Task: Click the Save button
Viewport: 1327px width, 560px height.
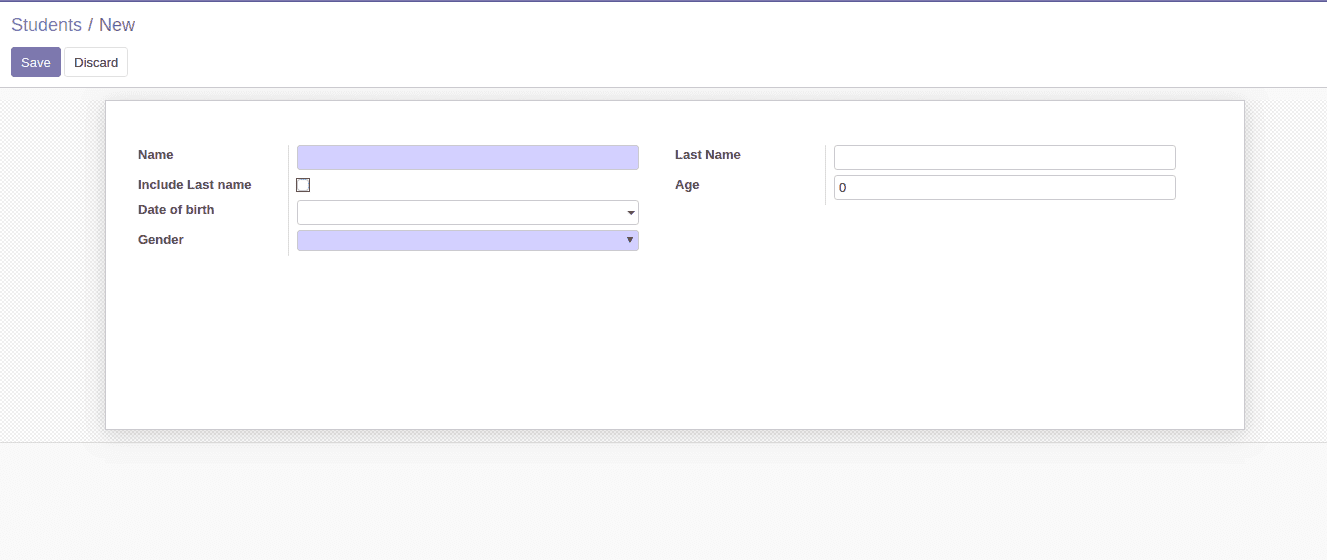Action: click(x=36, y=62)
